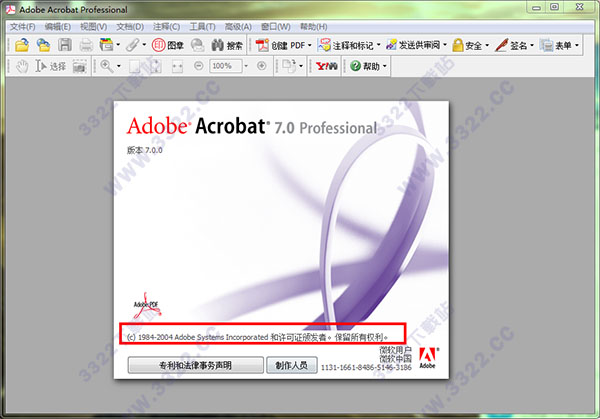This screenshot has width=600, height=419.
Task: Open the 工具(T) menu
Action: (202, 27)
